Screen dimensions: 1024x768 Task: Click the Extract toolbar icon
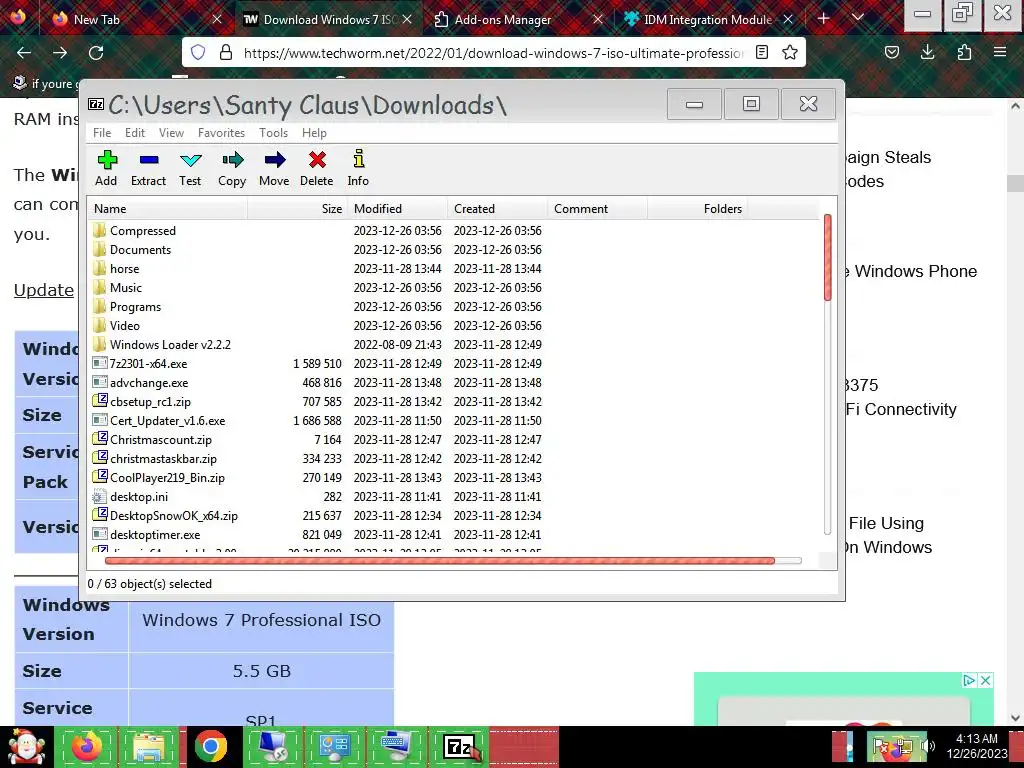pos(148,168)
